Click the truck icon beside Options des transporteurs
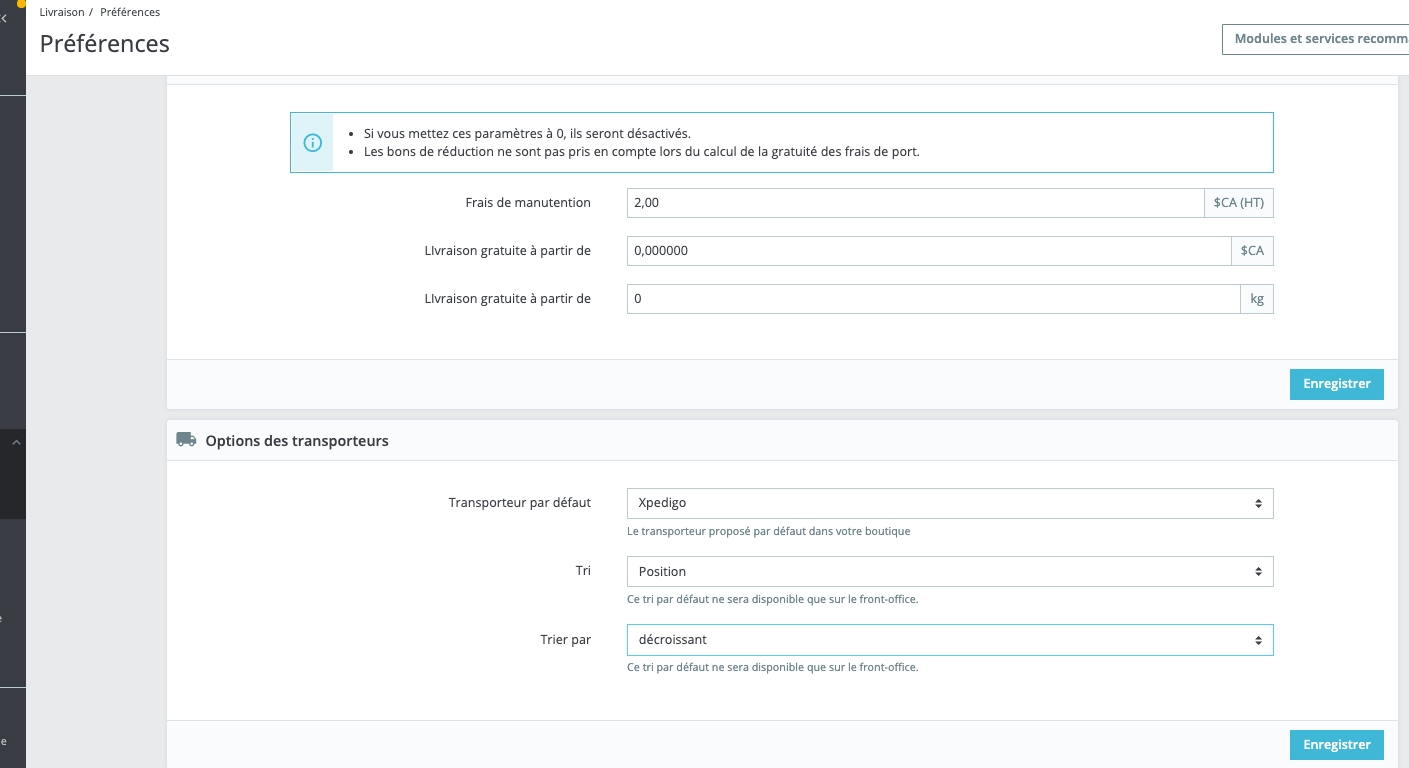1409x768 pixels. [186, 440]
